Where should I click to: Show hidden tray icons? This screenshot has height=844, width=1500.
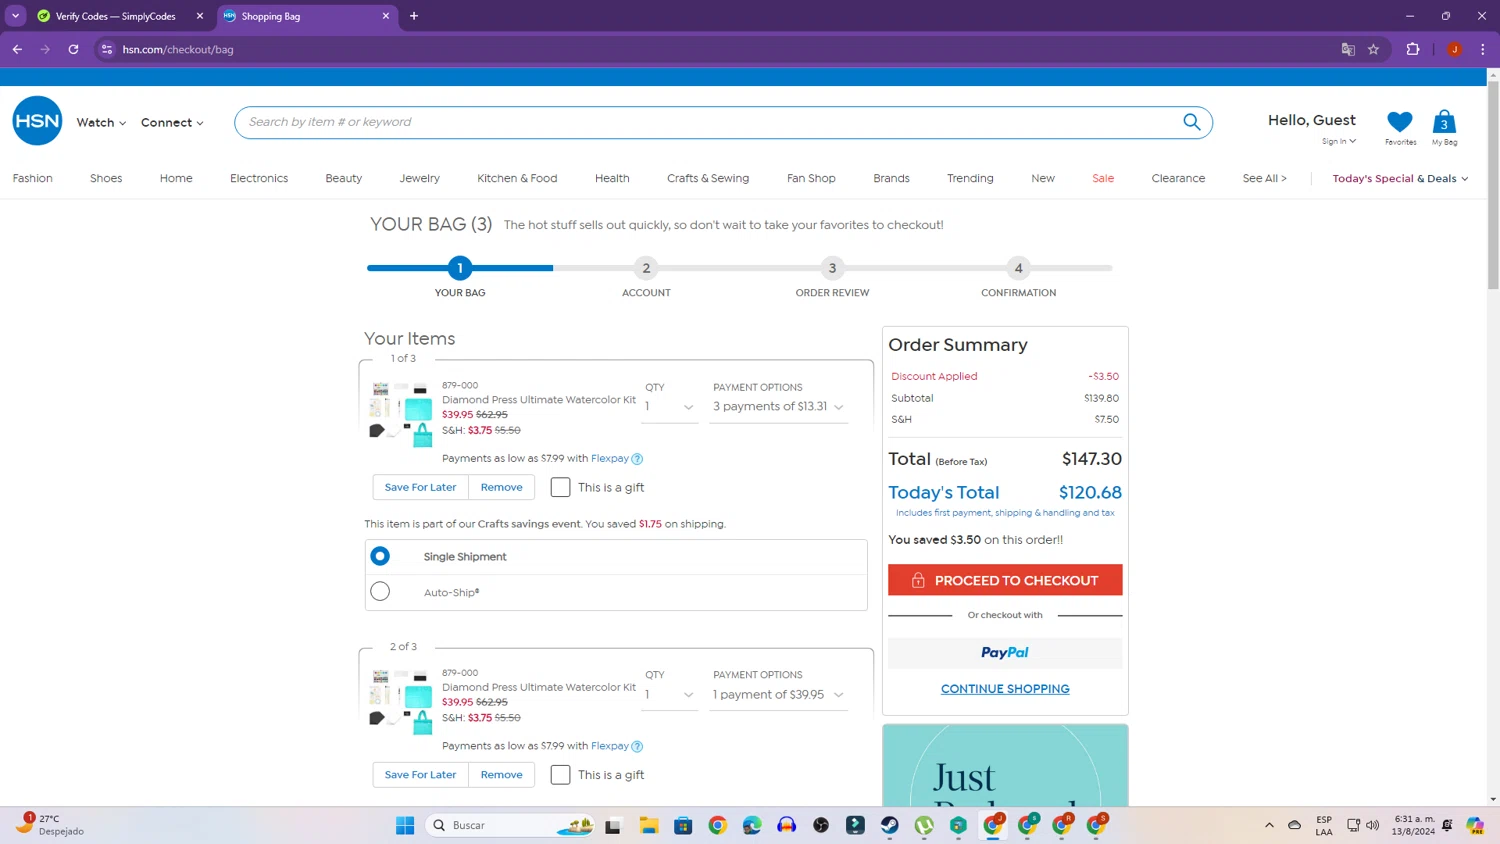pyautogui.click(x=1269, y=825)
